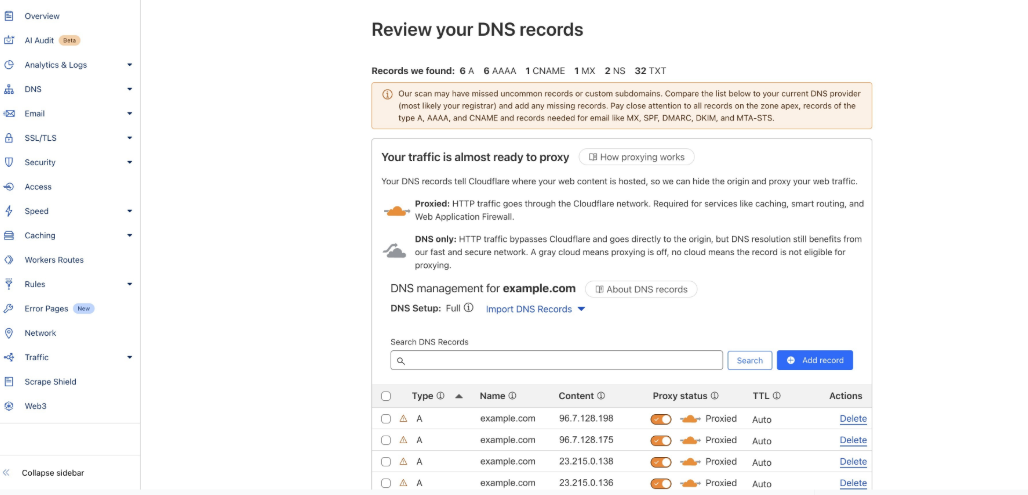The height and width of the screenshot is (495, 1028).
Task: Select all records with header checkbox
Action: point(386,396)
